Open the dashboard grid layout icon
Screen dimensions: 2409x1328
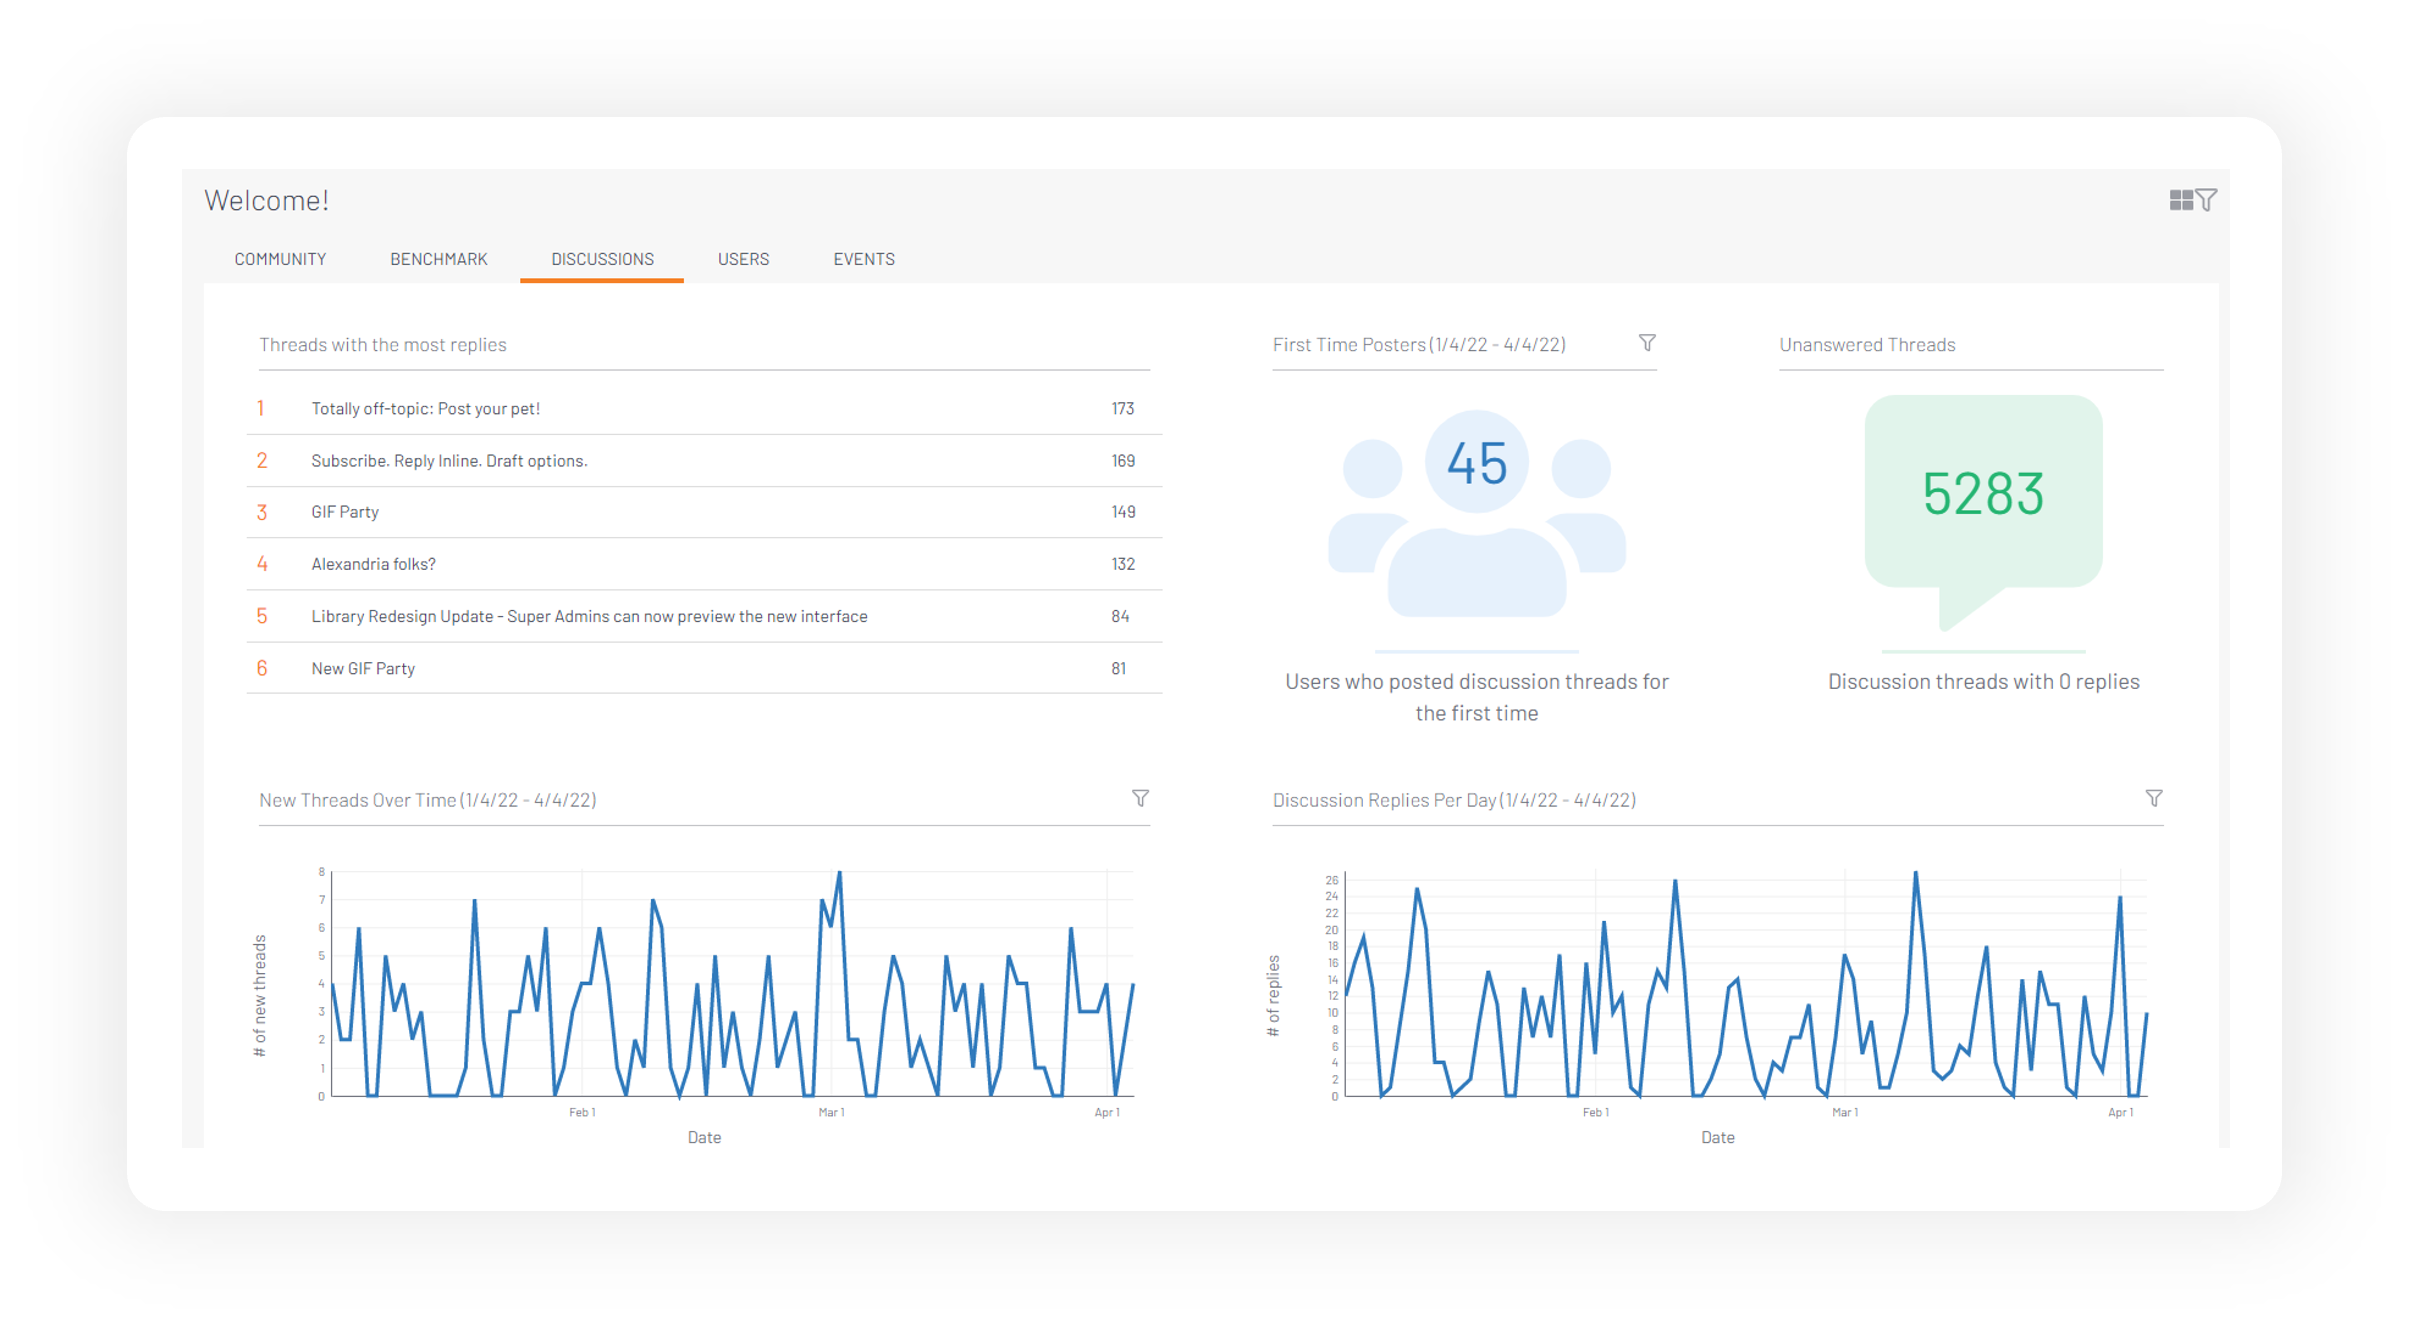pyautogui.click(x=2180, y=200)
